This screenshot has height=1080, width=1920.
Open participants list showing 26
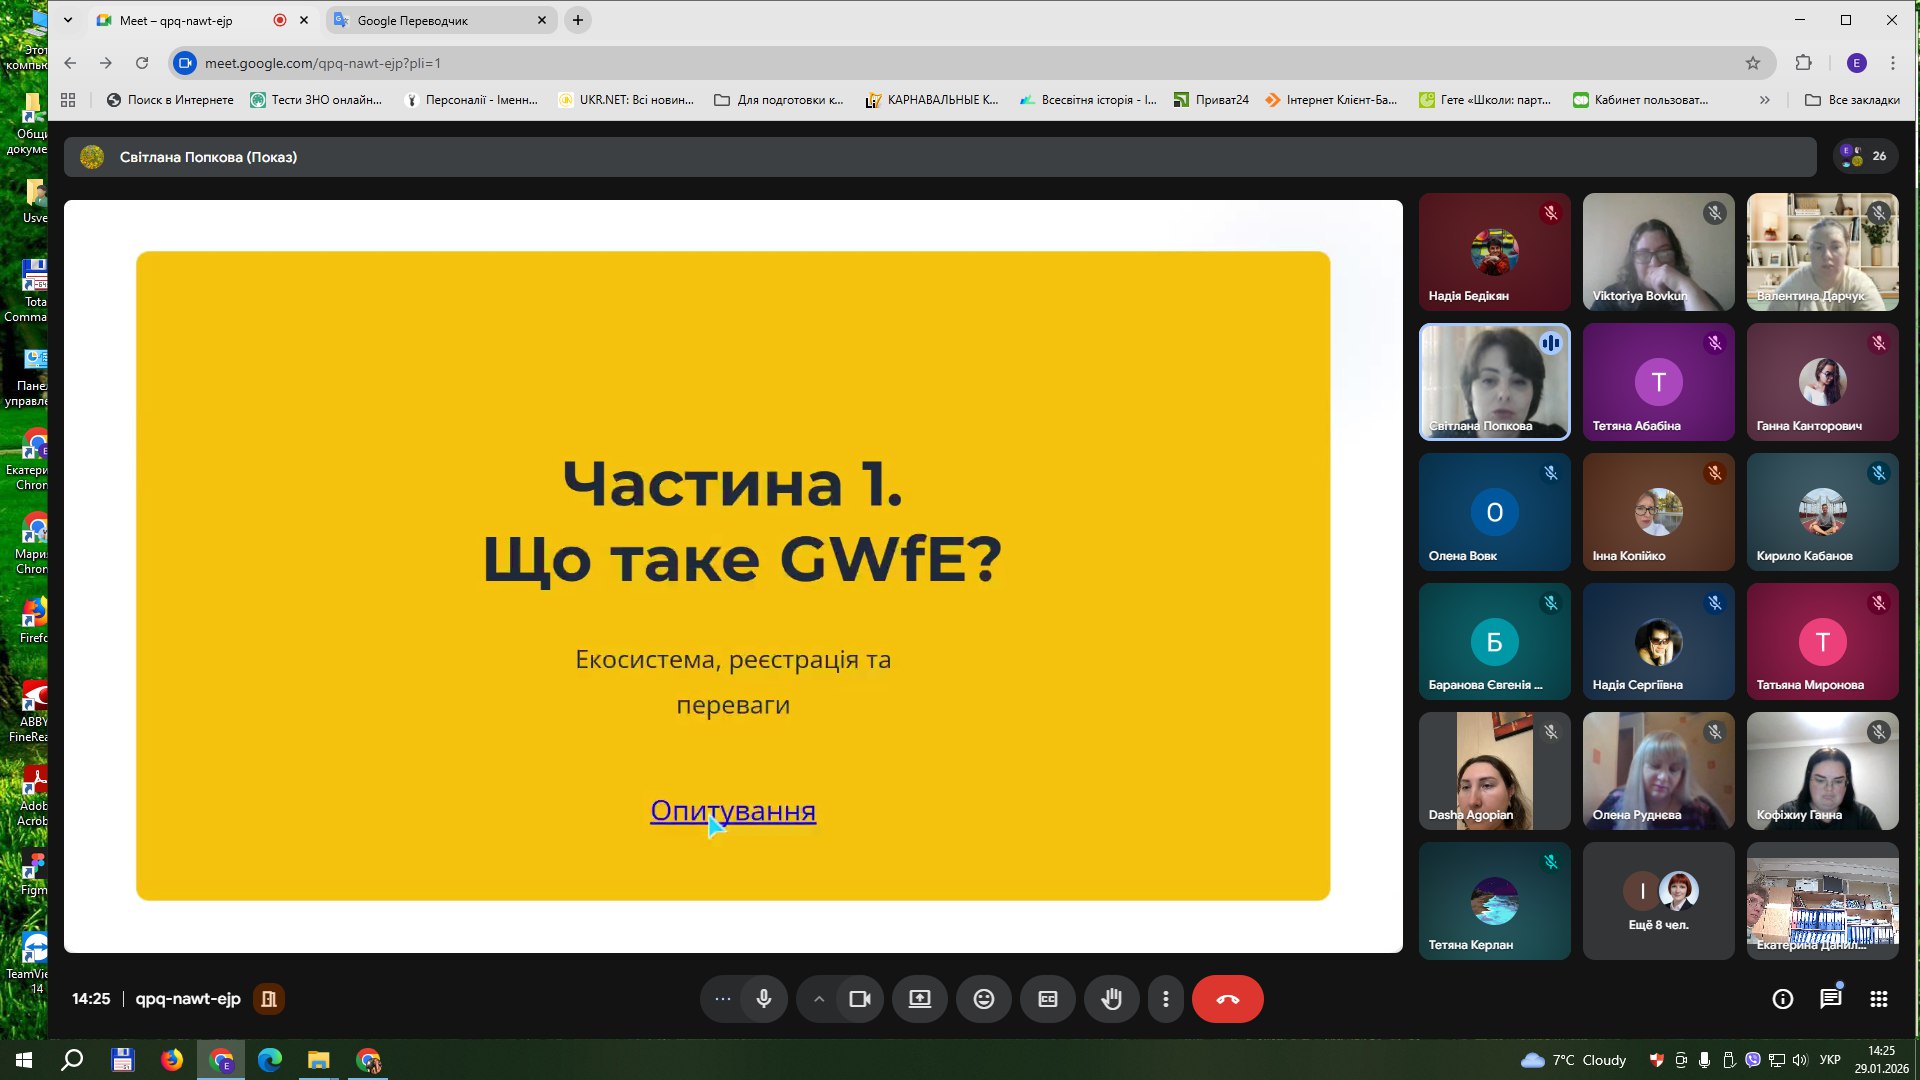(1866, 156)
